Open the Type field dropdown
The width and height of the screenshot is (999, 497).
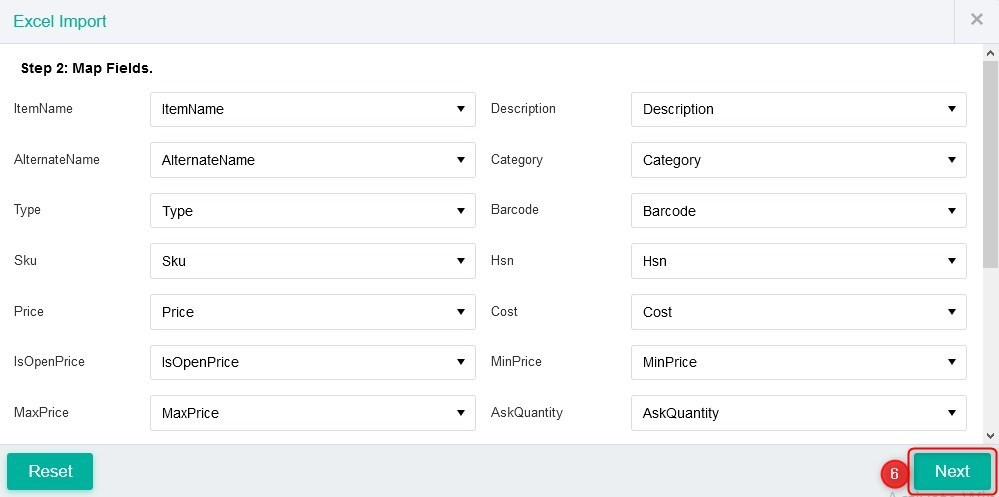(x=312, y=211)
